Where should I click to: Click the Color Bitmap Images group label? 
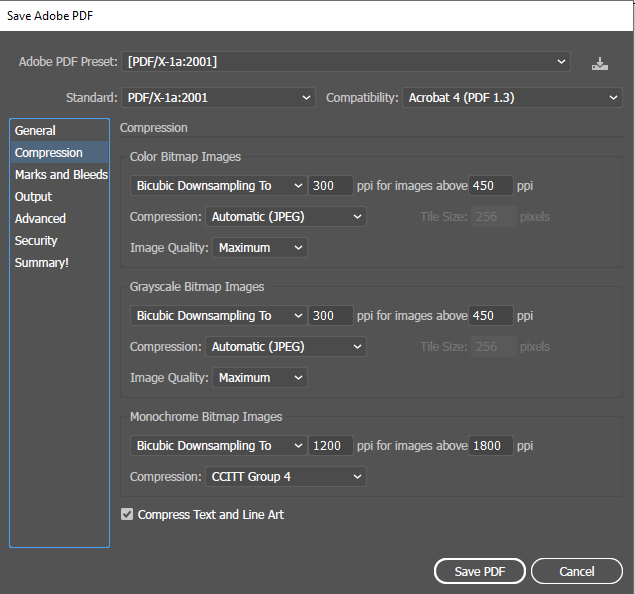pos(185,157)
